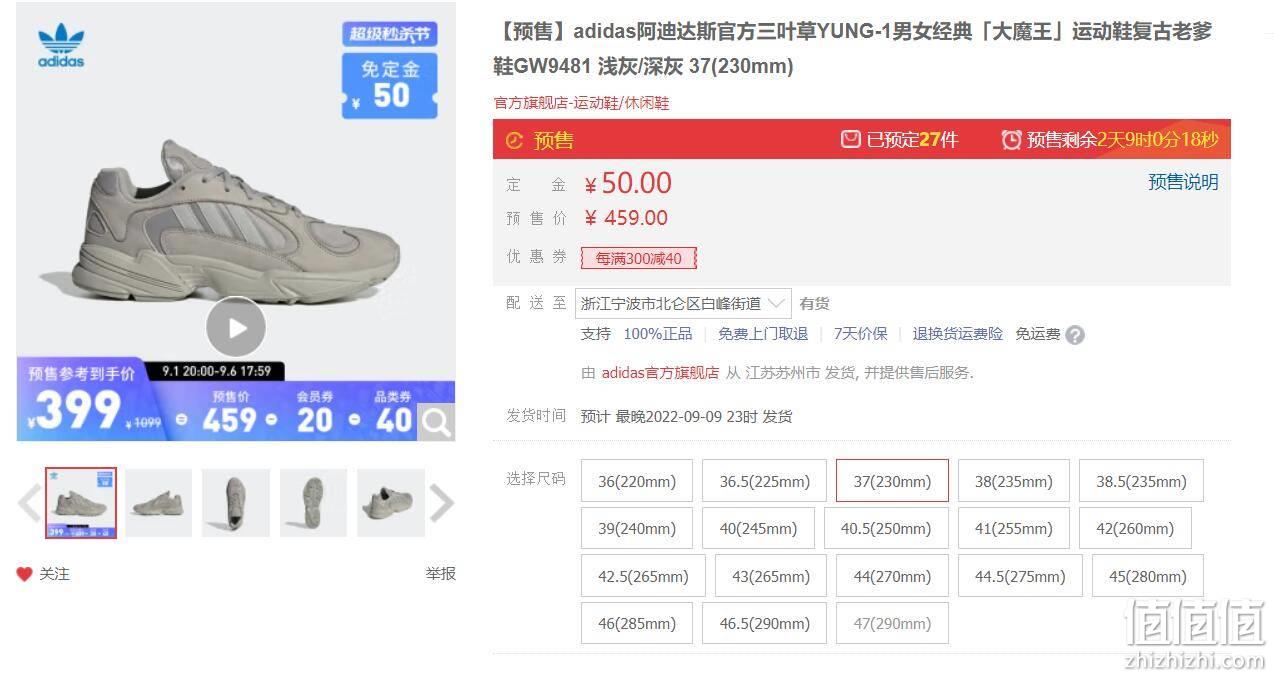Open adidas官方旗舰店 store link
The width and height of the screenshot is (1274, 678).
click(x=660, y=373)
